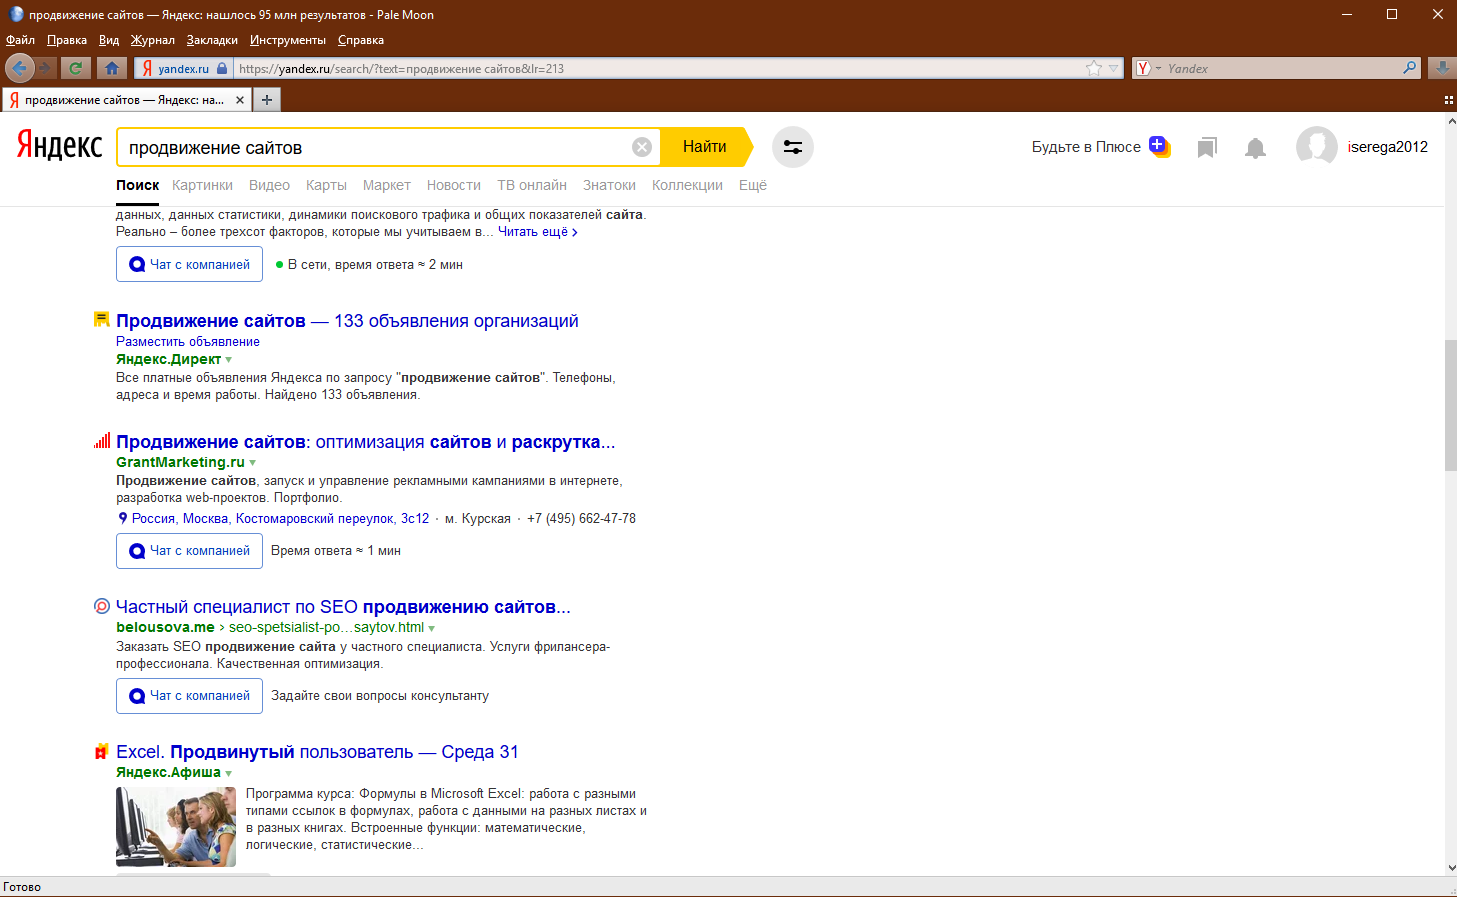Open saved bookmarks collection icon
The width and height of the screenshot is (1457, 897).
click(1207, 148)
